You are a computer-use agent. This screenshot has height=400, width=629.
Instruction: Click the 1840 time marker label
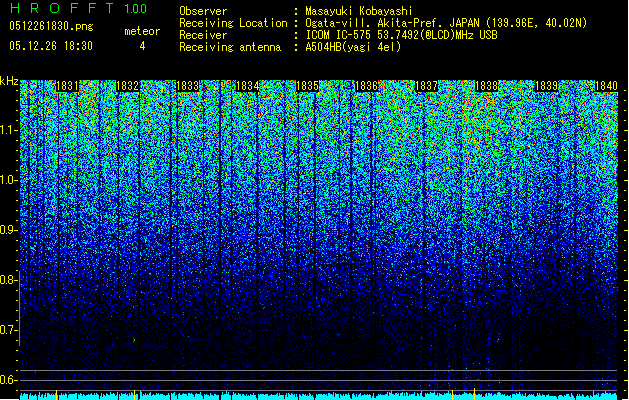[x=606, y=86]
